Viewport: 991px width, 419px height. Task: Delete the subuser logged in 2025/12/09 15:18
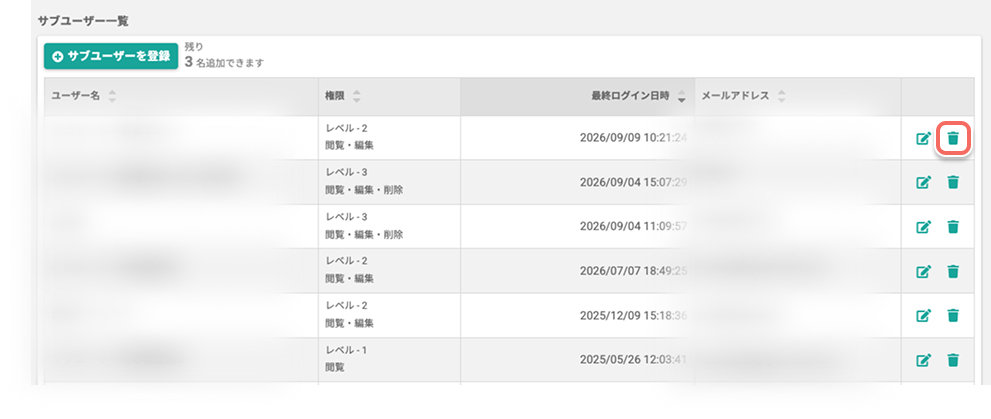953,315
